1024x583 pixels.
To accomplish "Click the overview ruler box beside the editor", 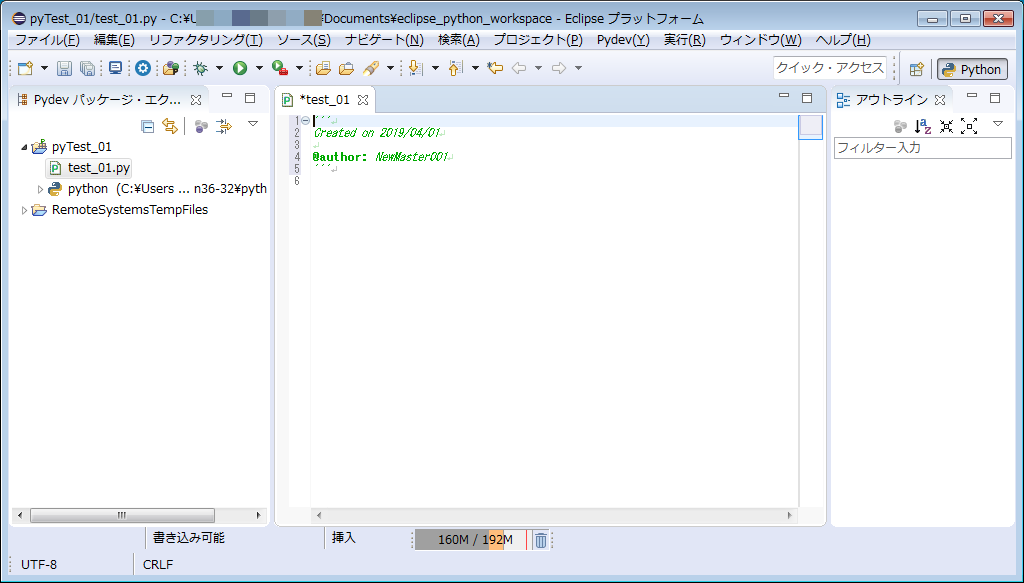I will point(810,127).
